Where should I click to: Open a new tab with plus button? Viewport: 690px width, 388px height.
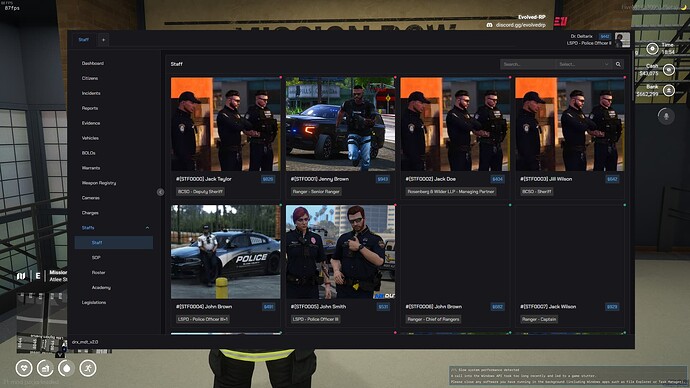(x=103, y=40)
